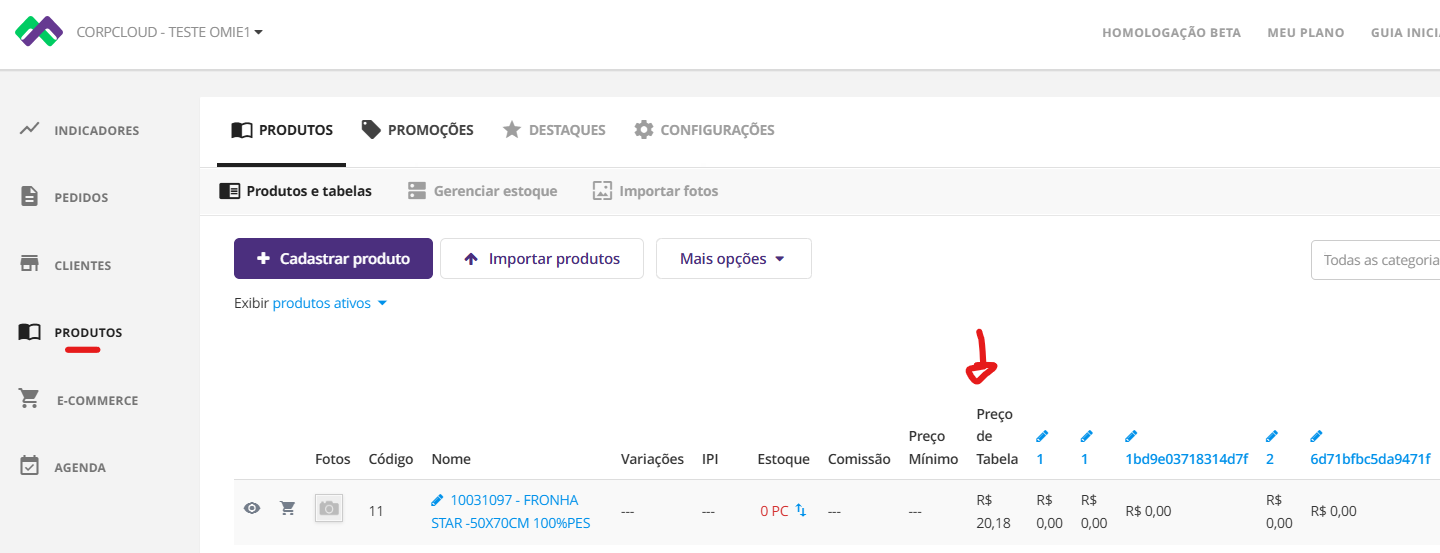Expand the Exibir produtos ativos filter
The height and width of the screenshot is (553, 1440).
click(329, 303)
